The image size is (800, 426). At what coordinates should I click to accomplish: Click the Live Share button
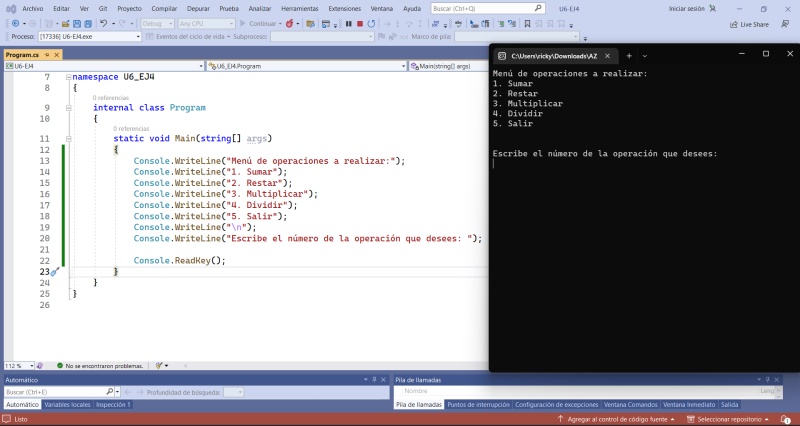[748, 23]
